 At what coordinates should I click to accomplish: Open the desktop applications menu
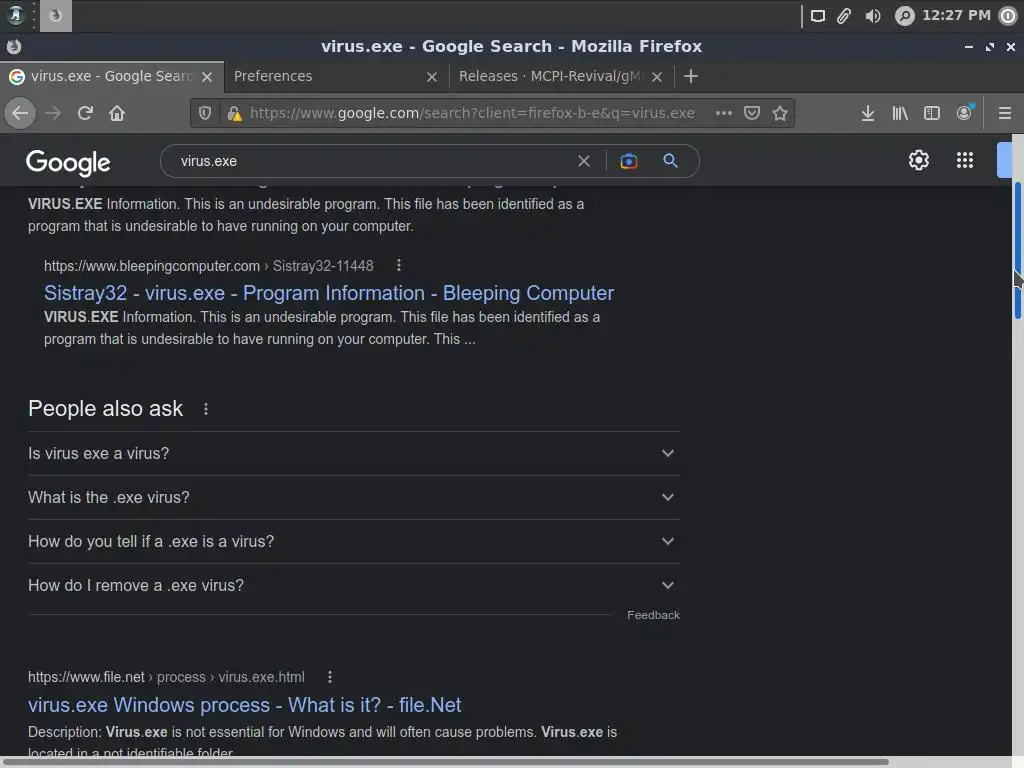(x=16, y=15)
